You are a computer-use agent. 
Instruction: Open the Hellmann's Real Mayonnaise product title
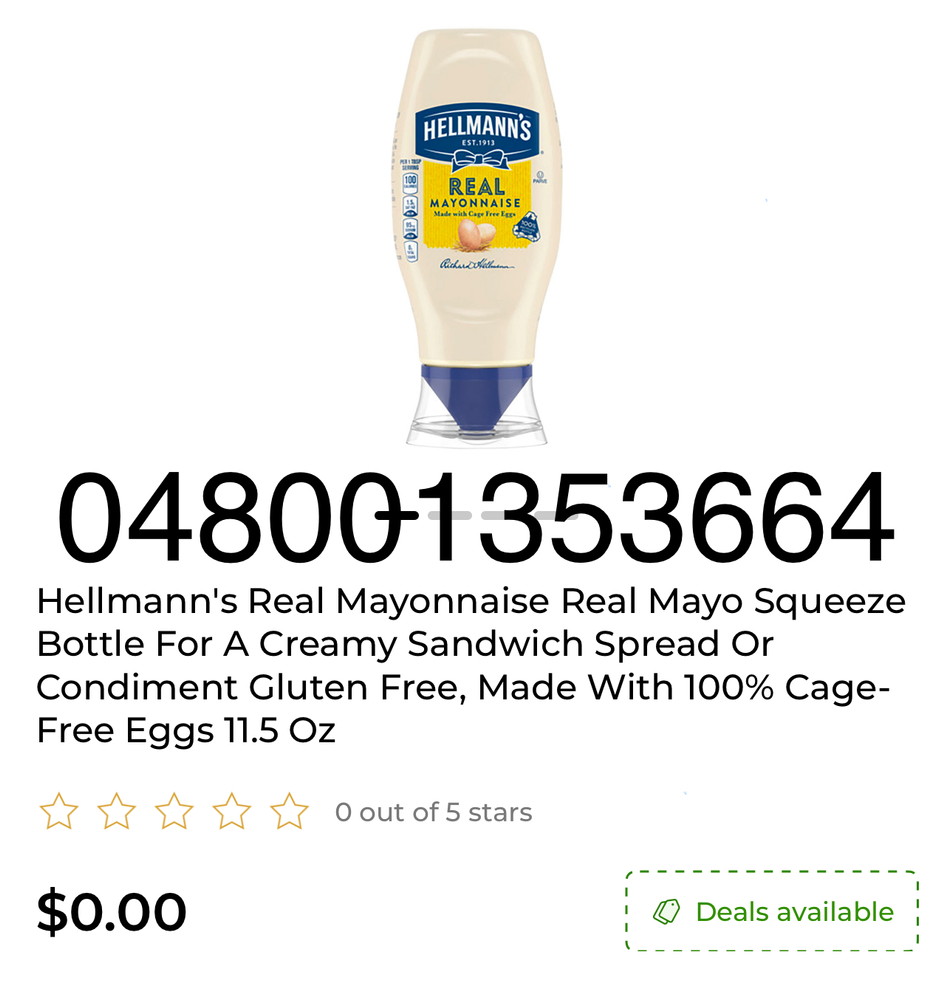pos(471,665)
